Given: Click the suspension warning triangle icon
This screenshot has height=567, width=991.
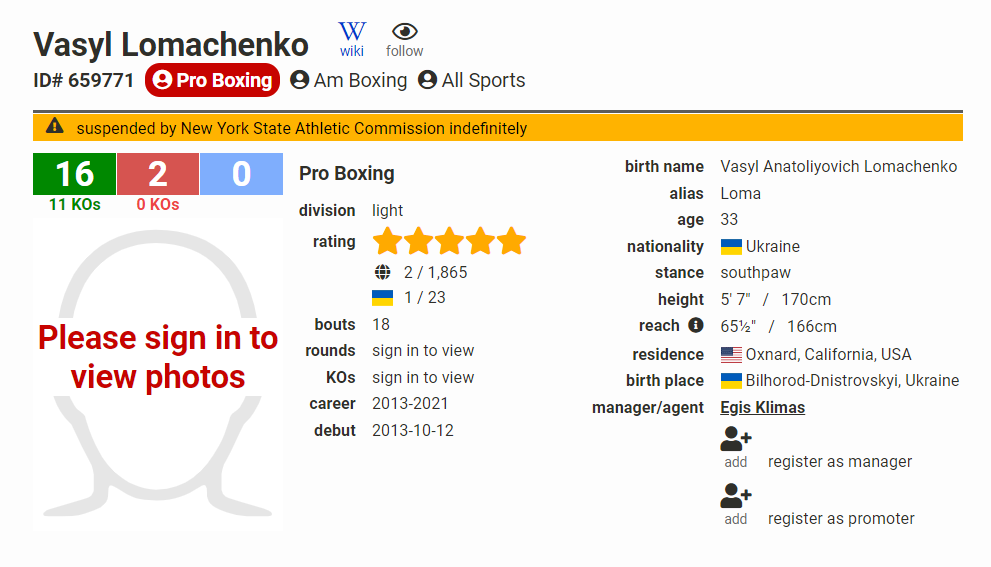Looking at the screenshot, I should click(55, 126).
